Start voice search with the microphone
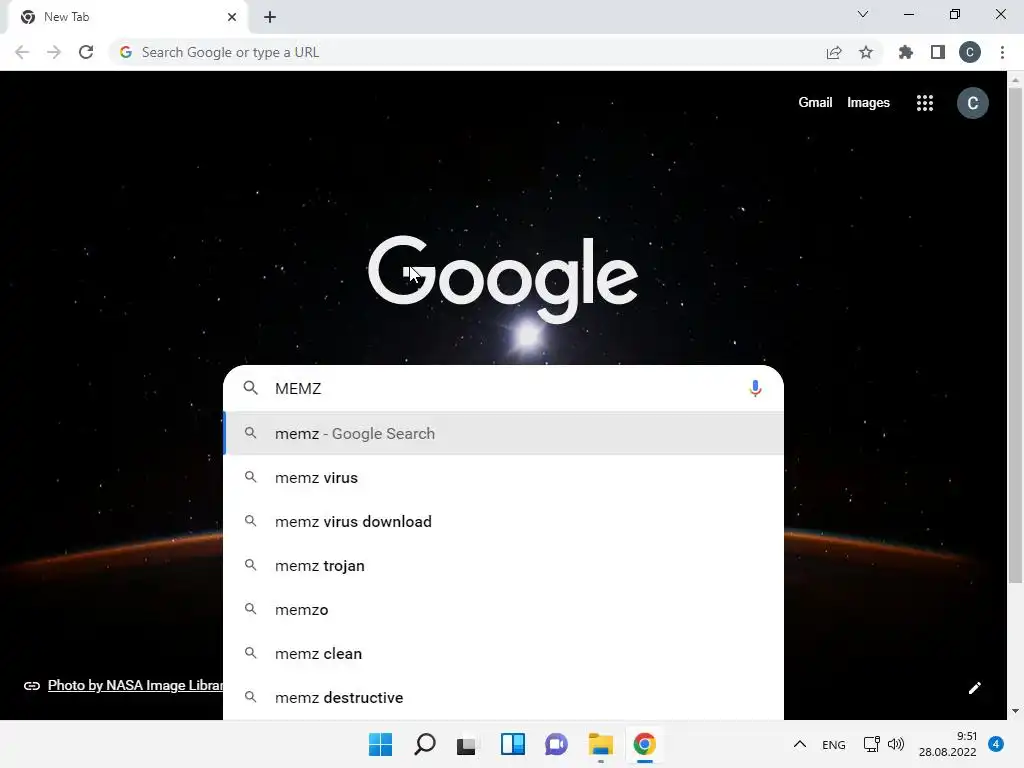 [x=755, y=389]
